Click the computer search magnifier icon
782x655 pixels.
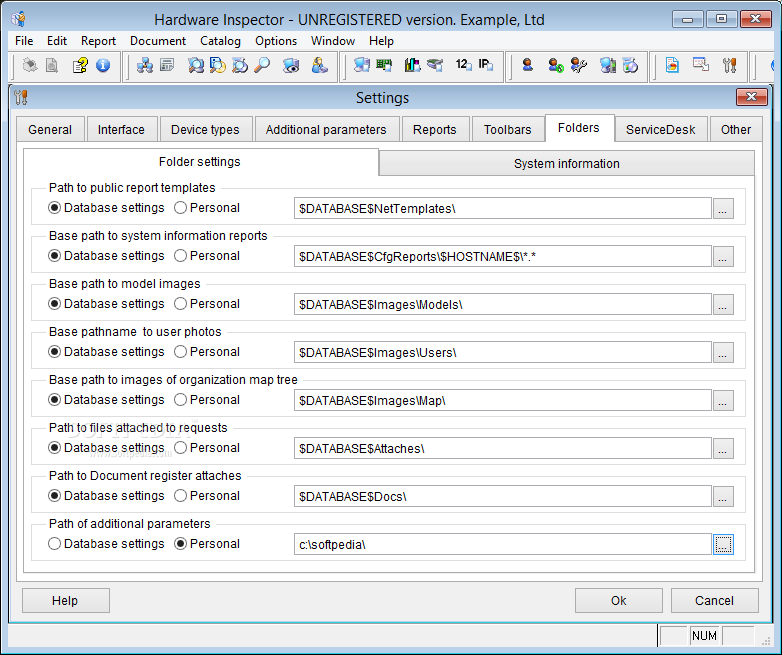[196, 65]
